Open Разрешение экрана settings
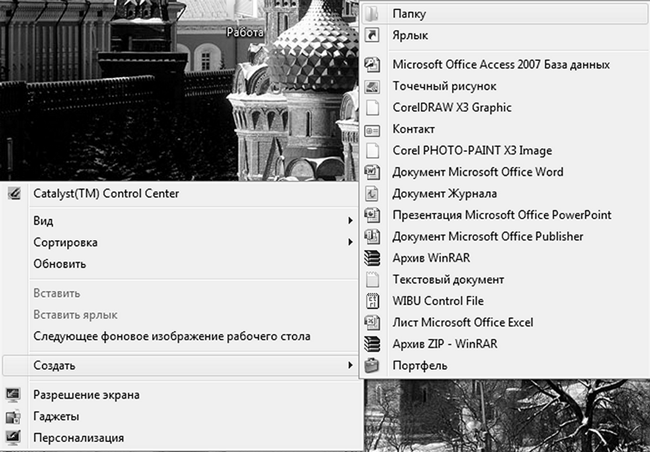 pos(86,394)
